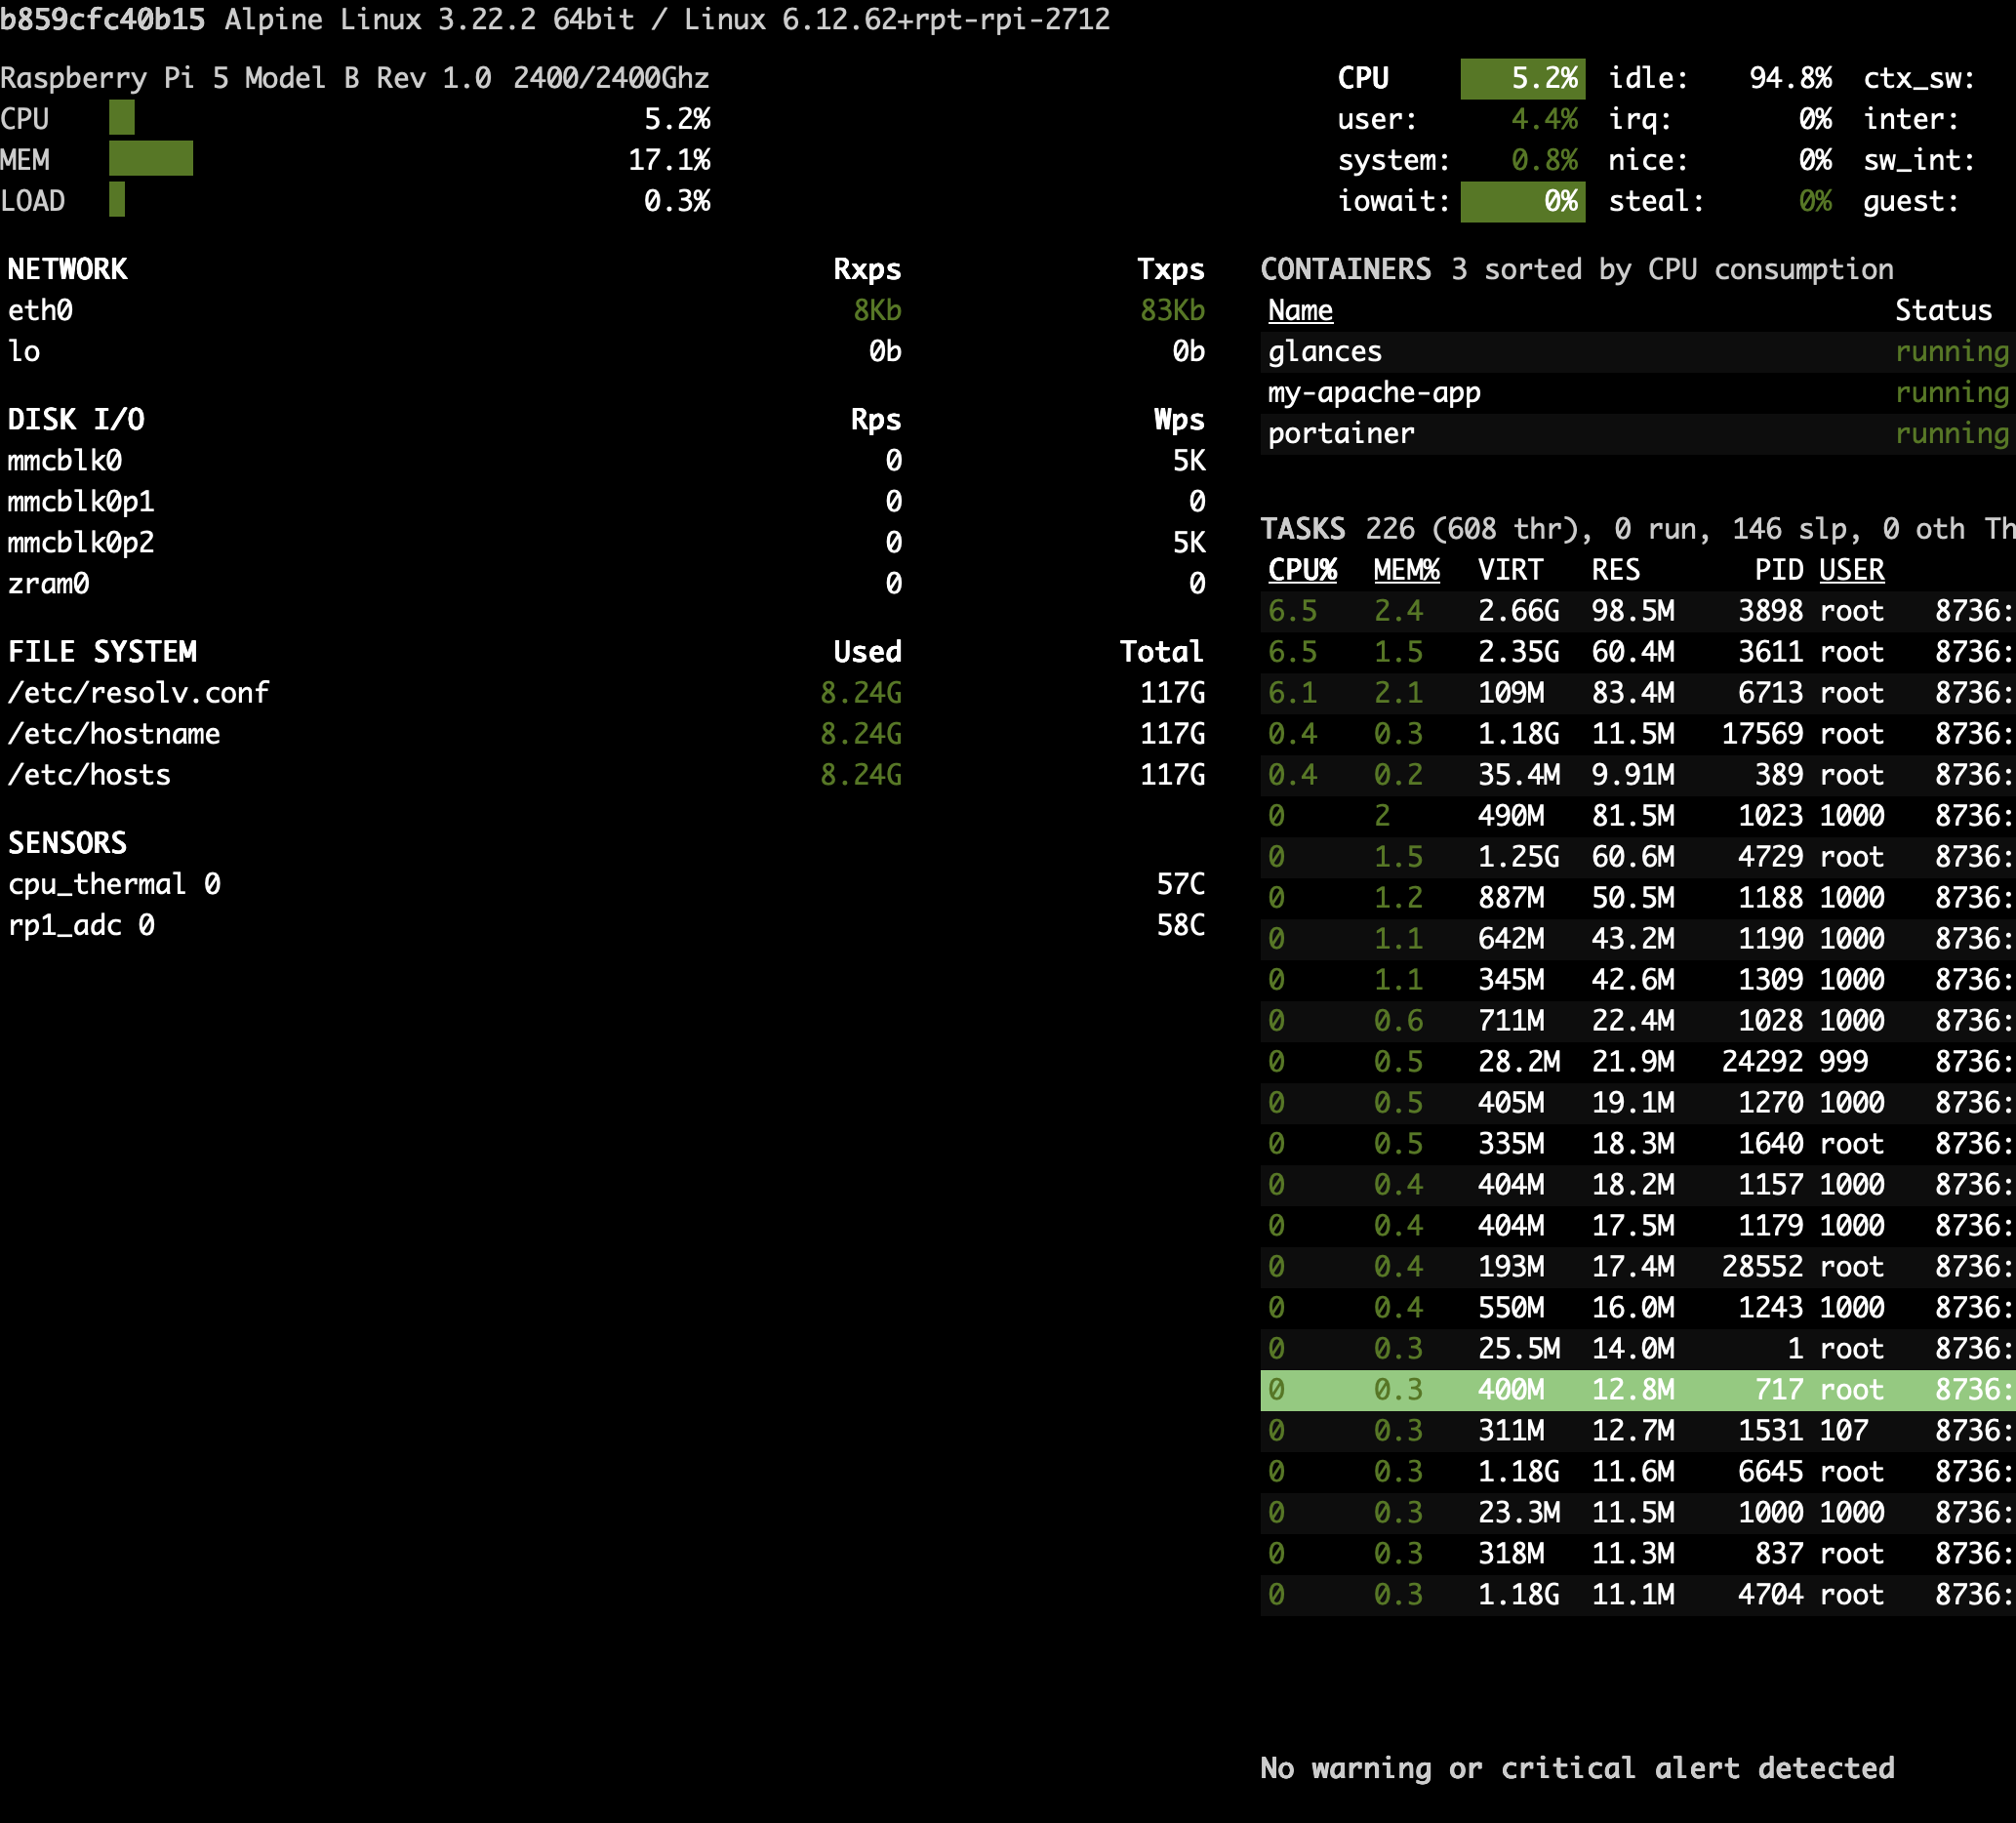2016x1823 pixels.
Task: Click the MEM usage percentage bar
Action: [x=150, y=159]
